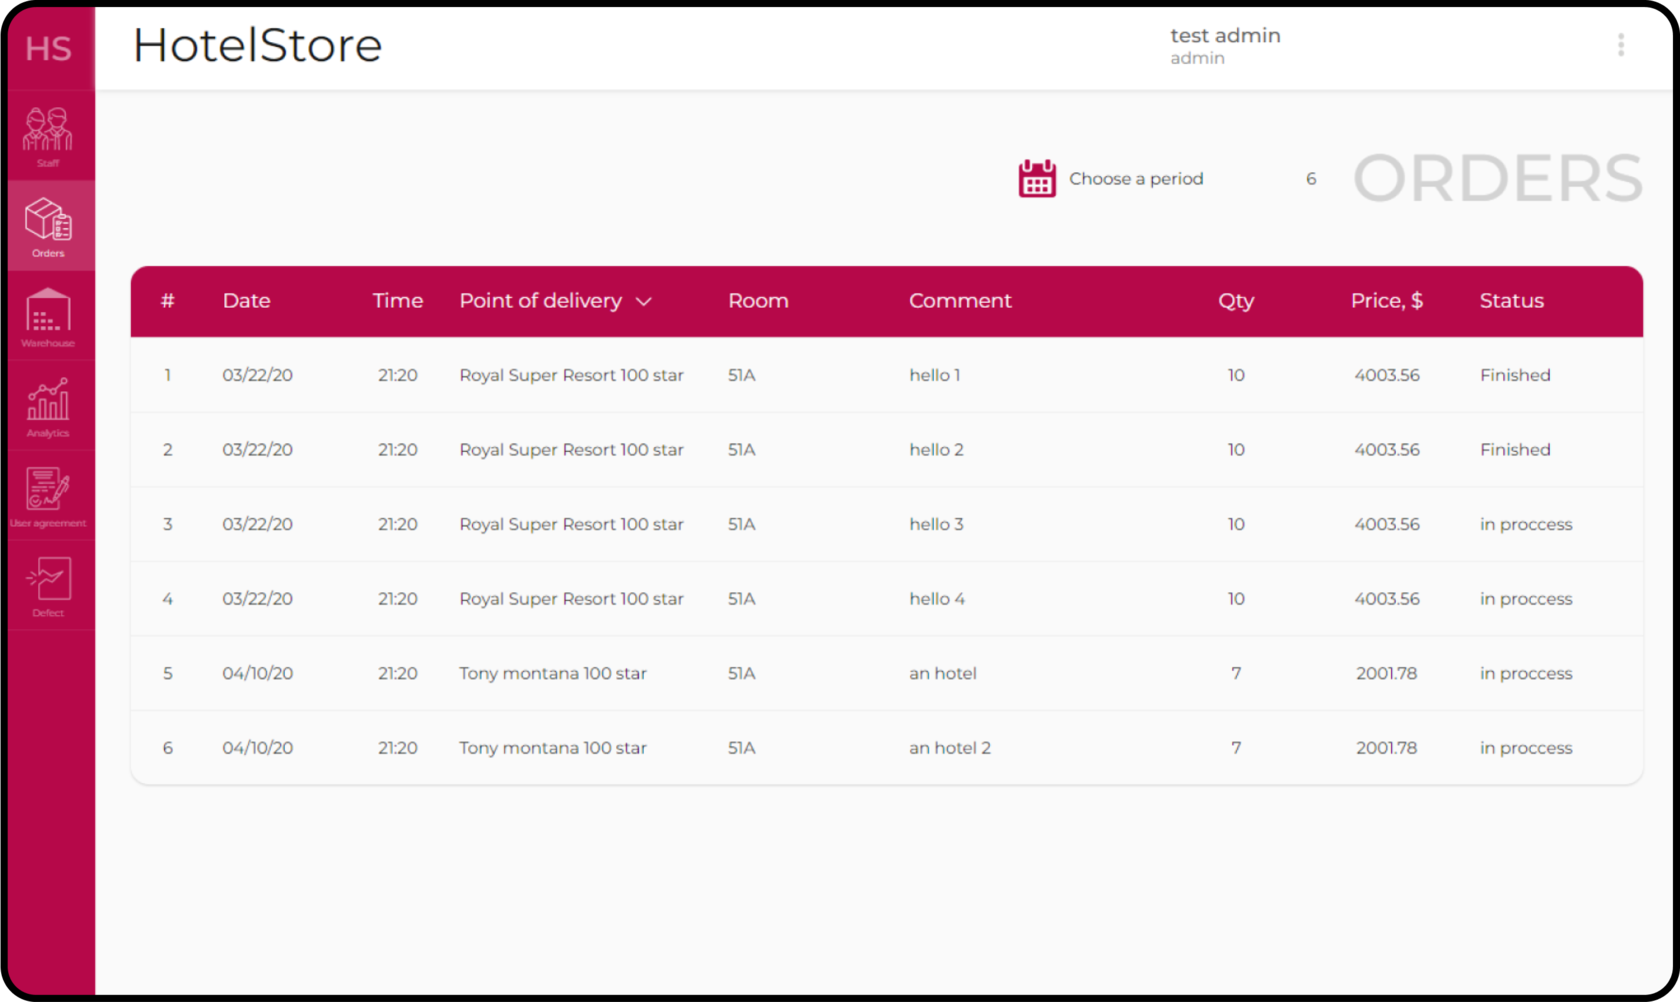Click quantity 7 in row 6
This screenshot has height=1002, width=1680.
[x=1236, y=748]
